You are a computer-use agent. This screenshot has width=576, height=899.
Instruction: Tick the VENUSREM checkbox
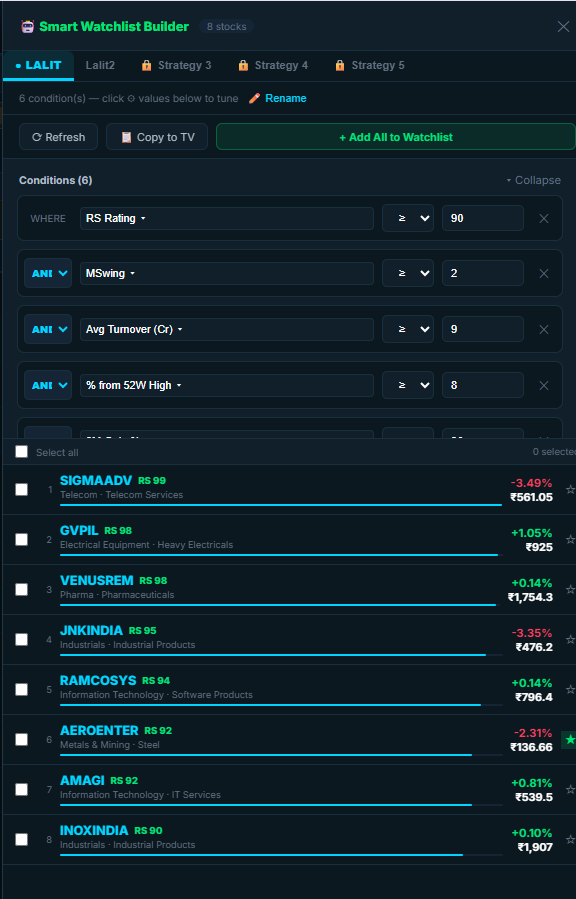tap(21, 589)
